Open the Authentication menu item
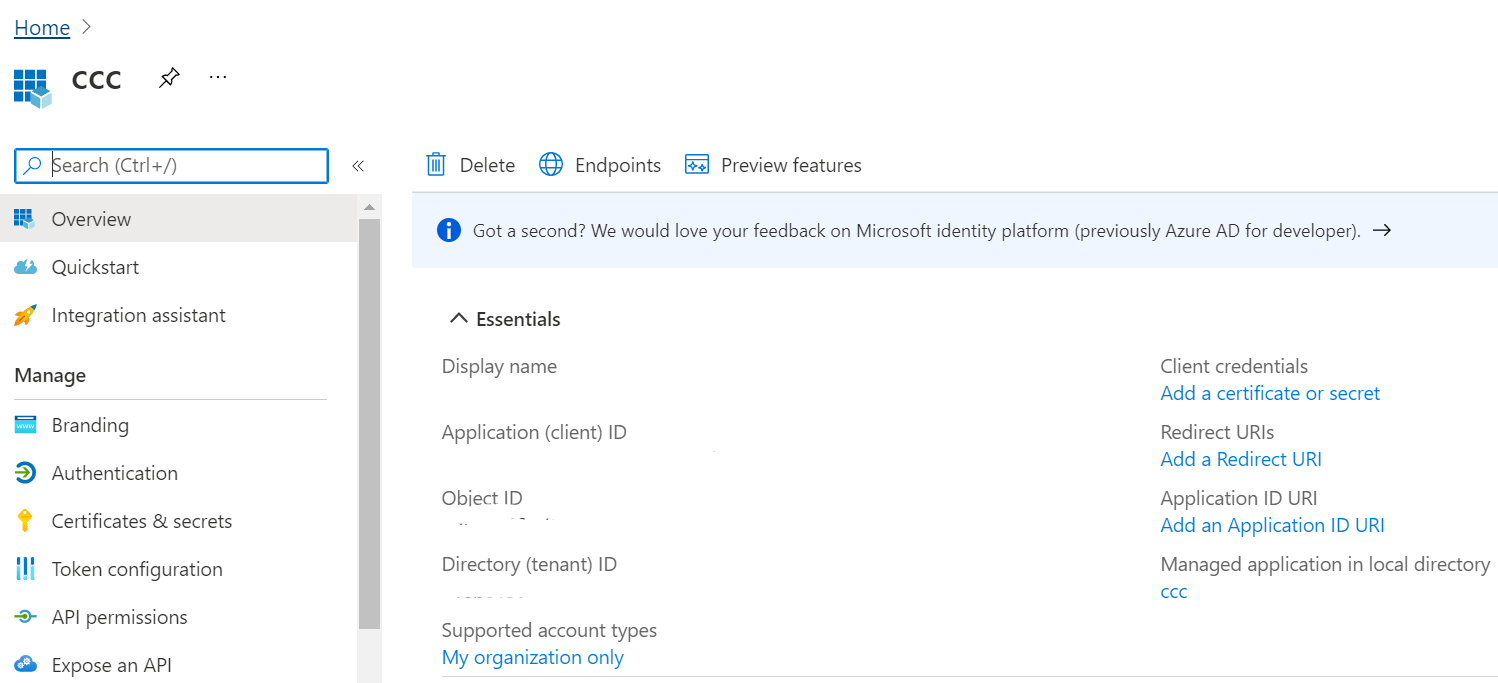The width and height of the screenshot is (1498, 683). point(178,473)
